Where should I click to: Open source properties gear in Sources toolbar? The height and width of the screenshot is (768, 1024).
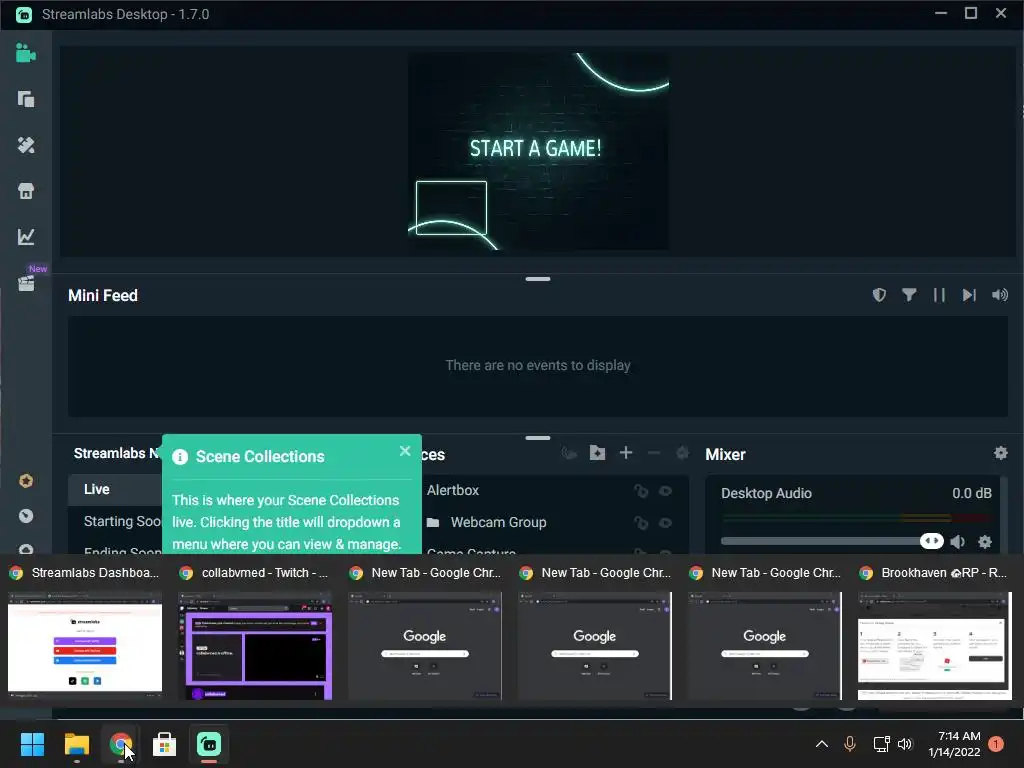pos(682,453)
